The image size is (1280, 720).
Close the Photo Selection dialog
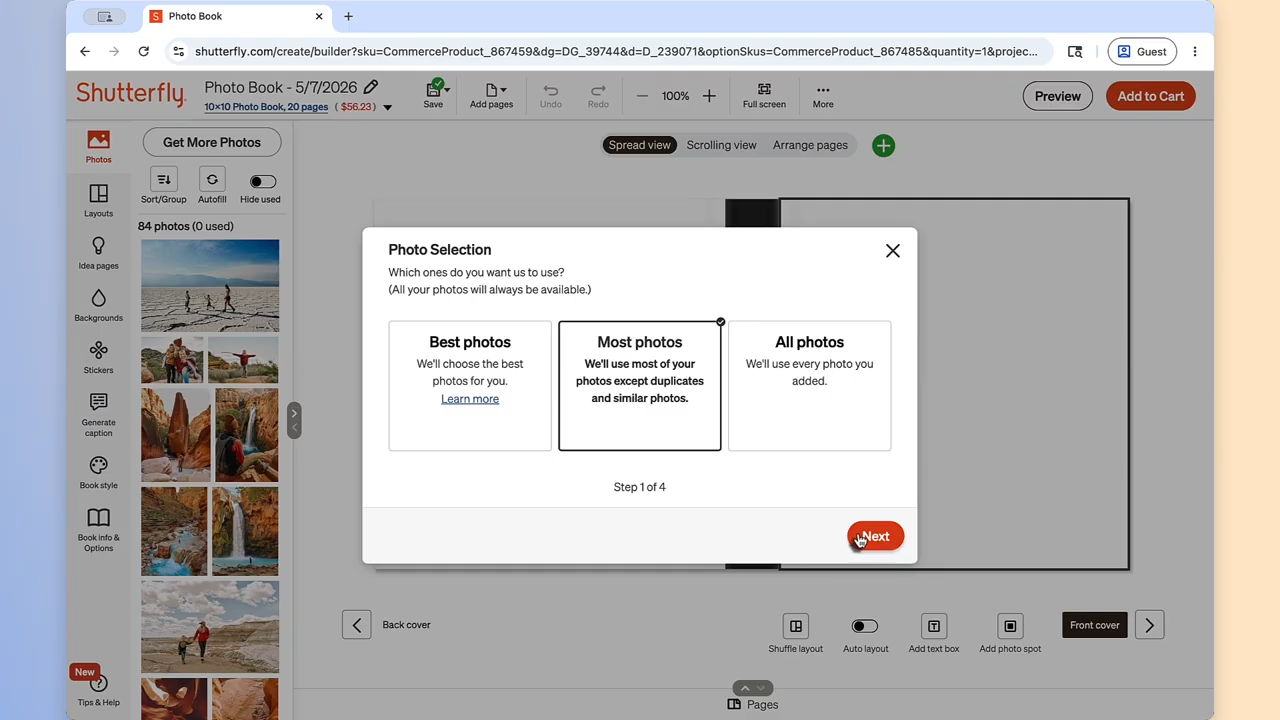coord(893,251)
